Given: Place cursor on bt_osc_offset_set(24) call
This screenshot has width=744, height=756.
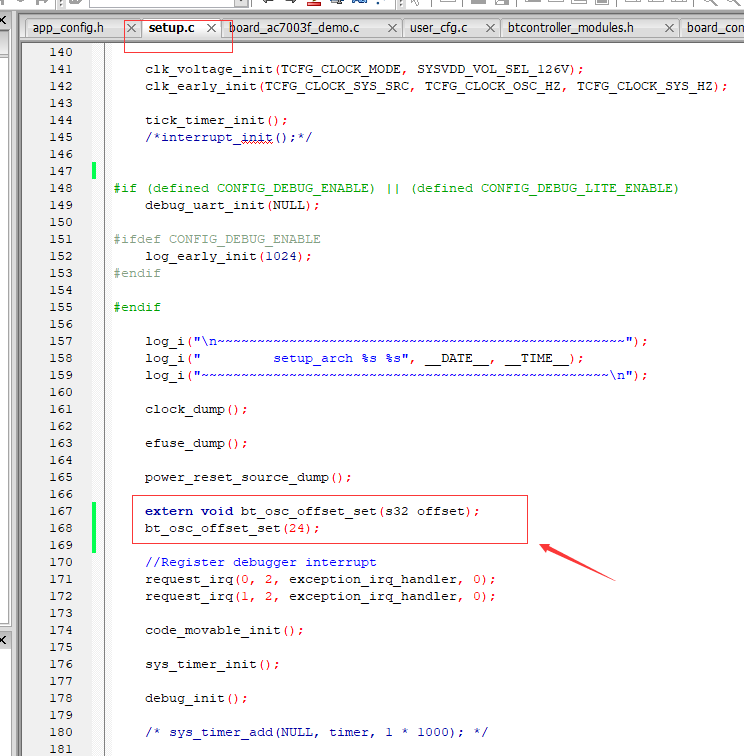Looking at the screenshot, I should click(232, 528).
